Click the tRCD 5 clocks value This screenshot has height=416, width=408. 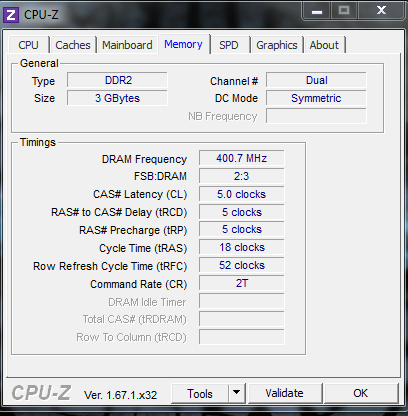(x=242, y=212)
